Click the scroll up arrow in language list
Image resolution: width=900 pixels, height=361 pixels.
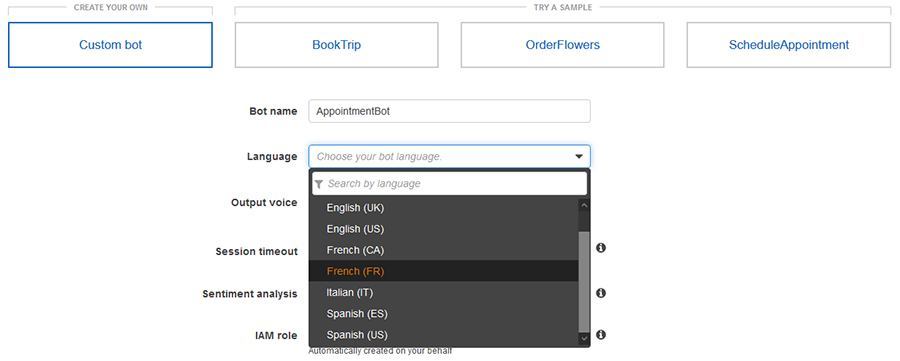[x=584, y=205]
